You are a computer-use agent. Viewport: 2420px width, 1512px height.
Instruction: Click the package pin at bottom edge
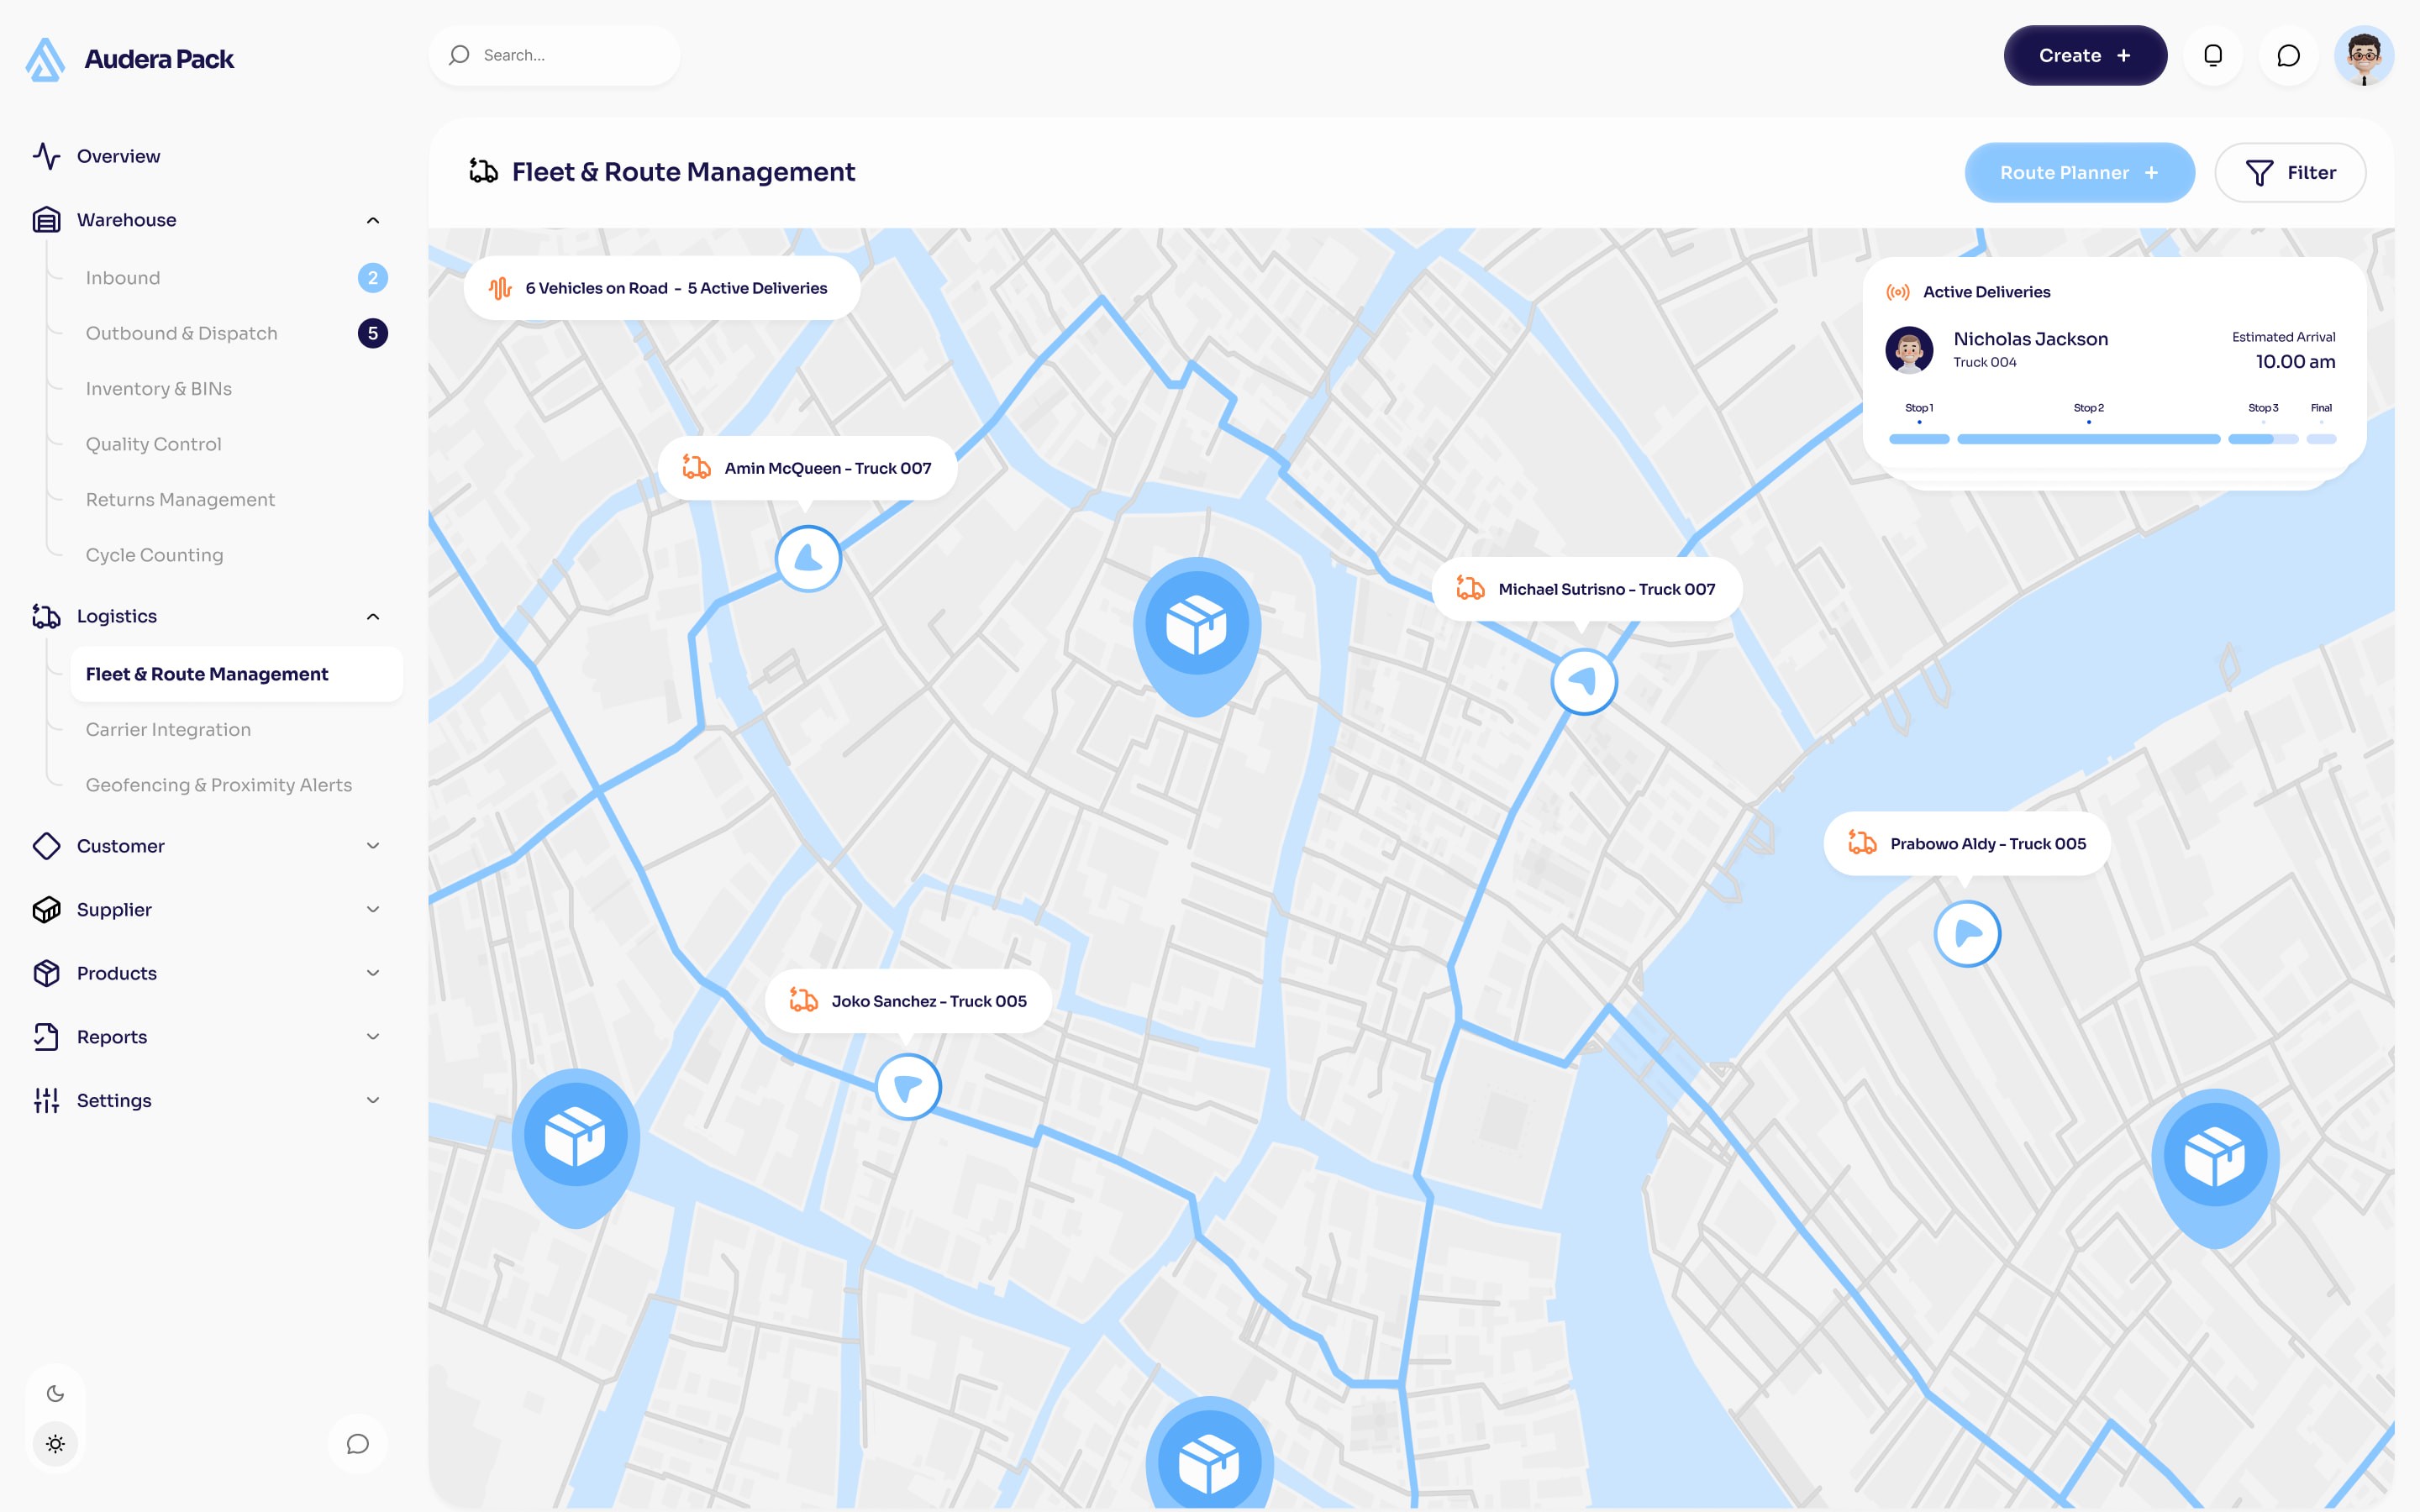pos(1209,1452)
